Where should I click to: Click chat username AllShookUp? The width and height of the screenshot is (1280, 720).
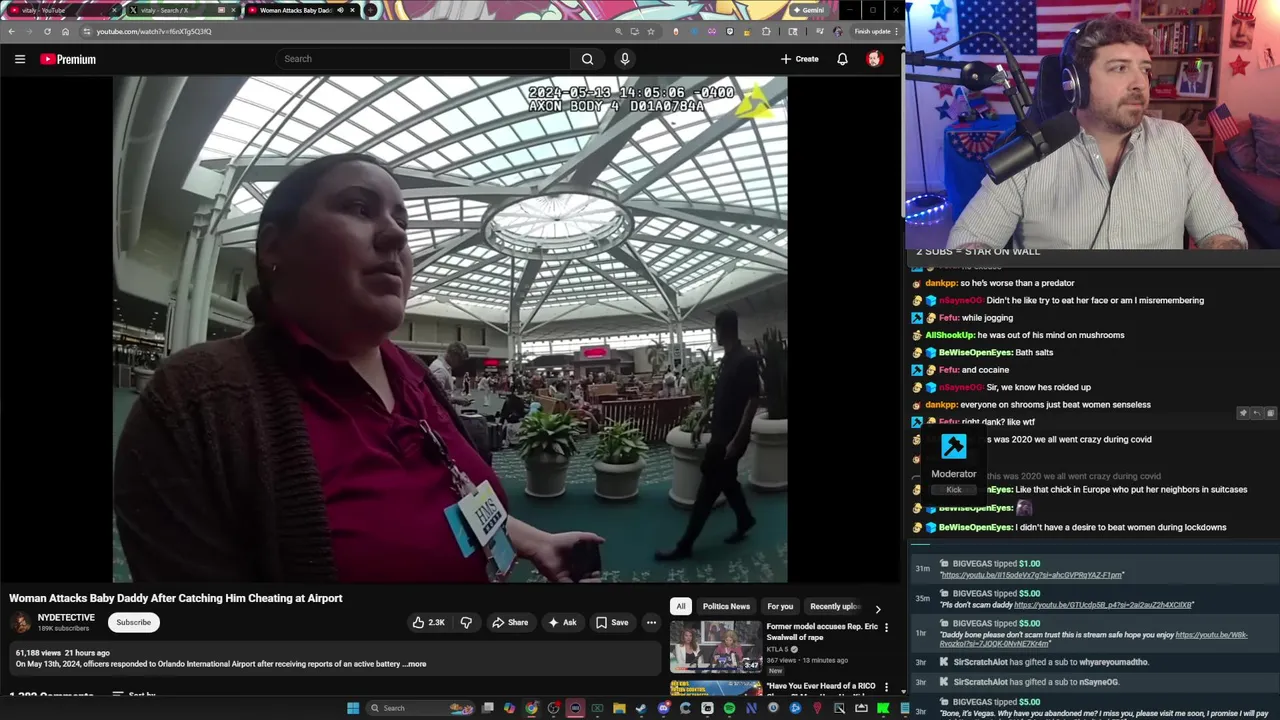tap(949, 335)
